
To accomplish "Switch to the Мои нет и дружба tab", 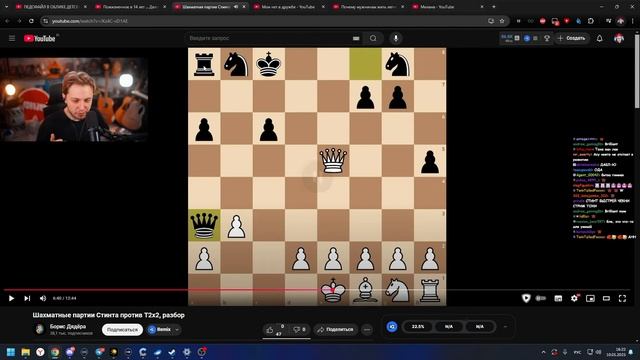I will tap(288, 7).
